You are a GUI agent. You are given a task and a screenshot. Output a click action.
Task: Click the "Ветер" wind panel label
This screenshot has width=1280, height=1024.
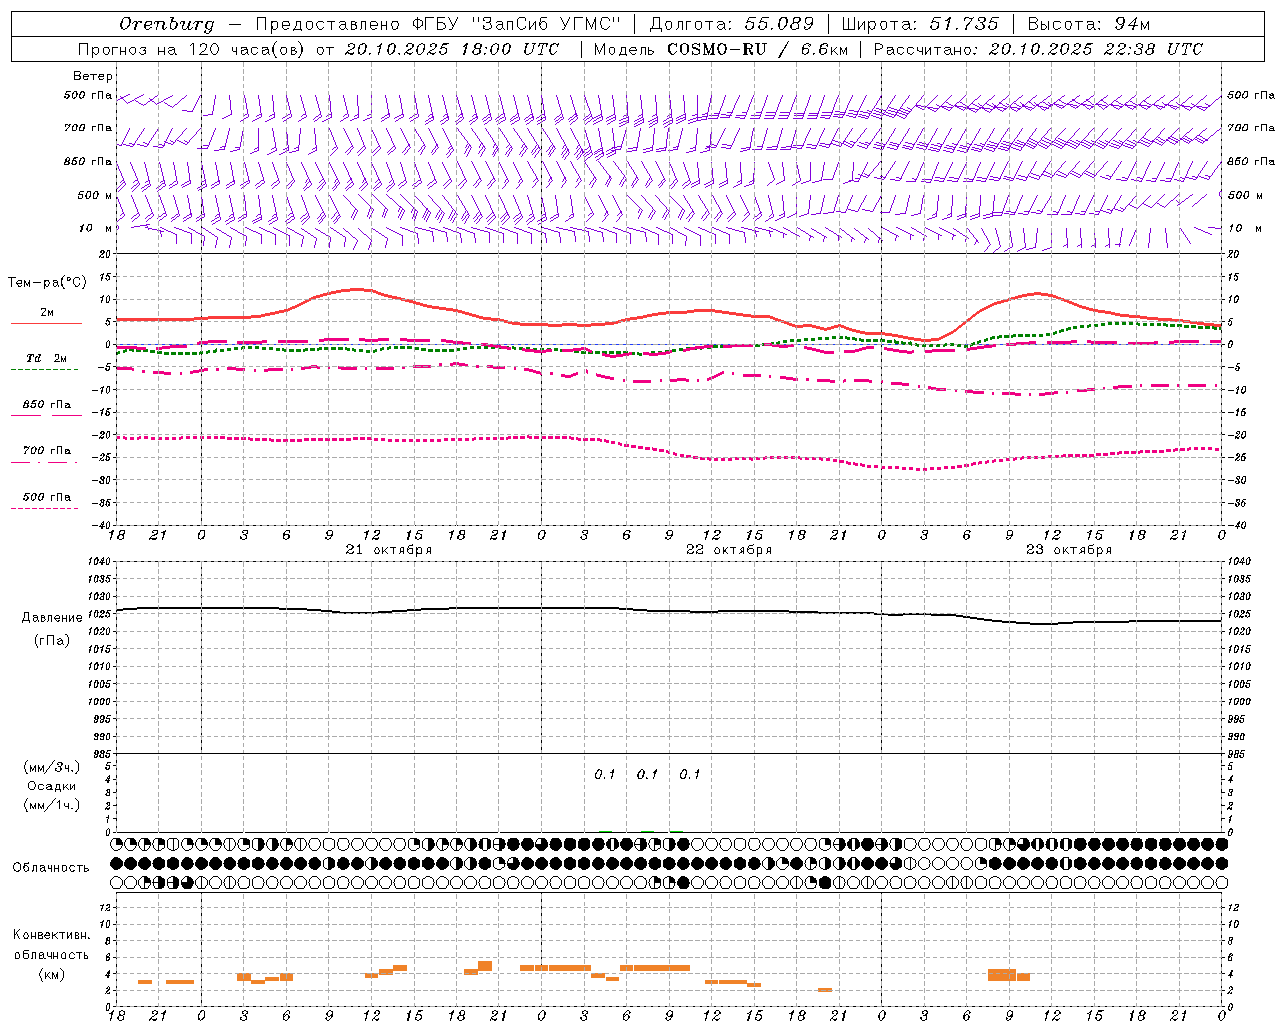pos(93,76)
